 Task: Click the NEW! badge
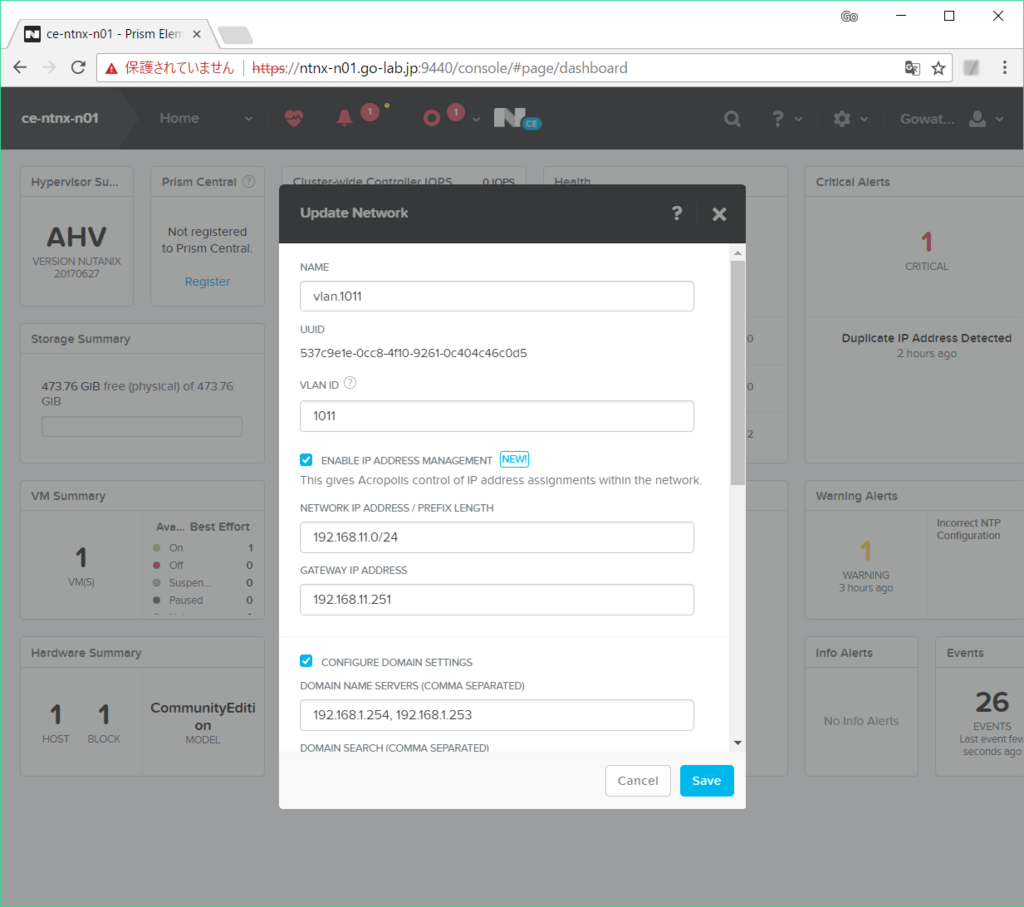click(514, 459)
